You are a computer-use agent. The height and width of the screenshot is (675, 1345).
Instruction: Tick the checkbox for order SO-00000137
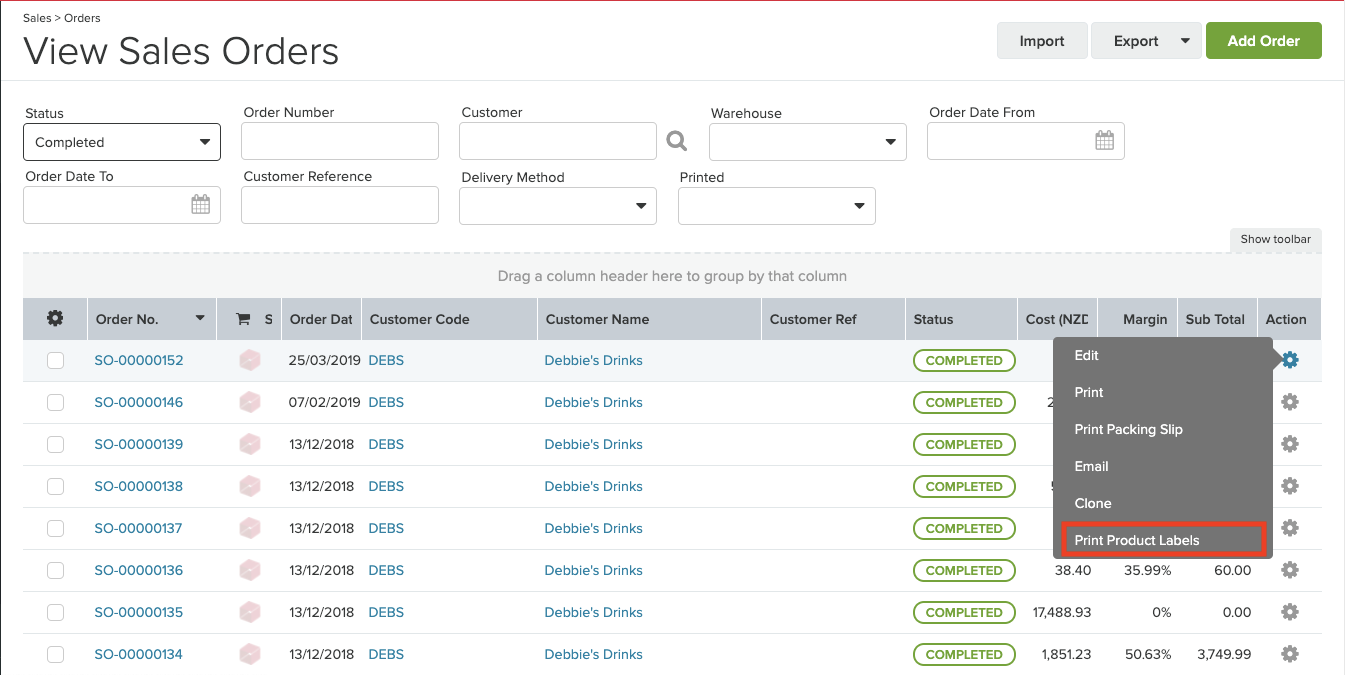(x=55, y=528)
